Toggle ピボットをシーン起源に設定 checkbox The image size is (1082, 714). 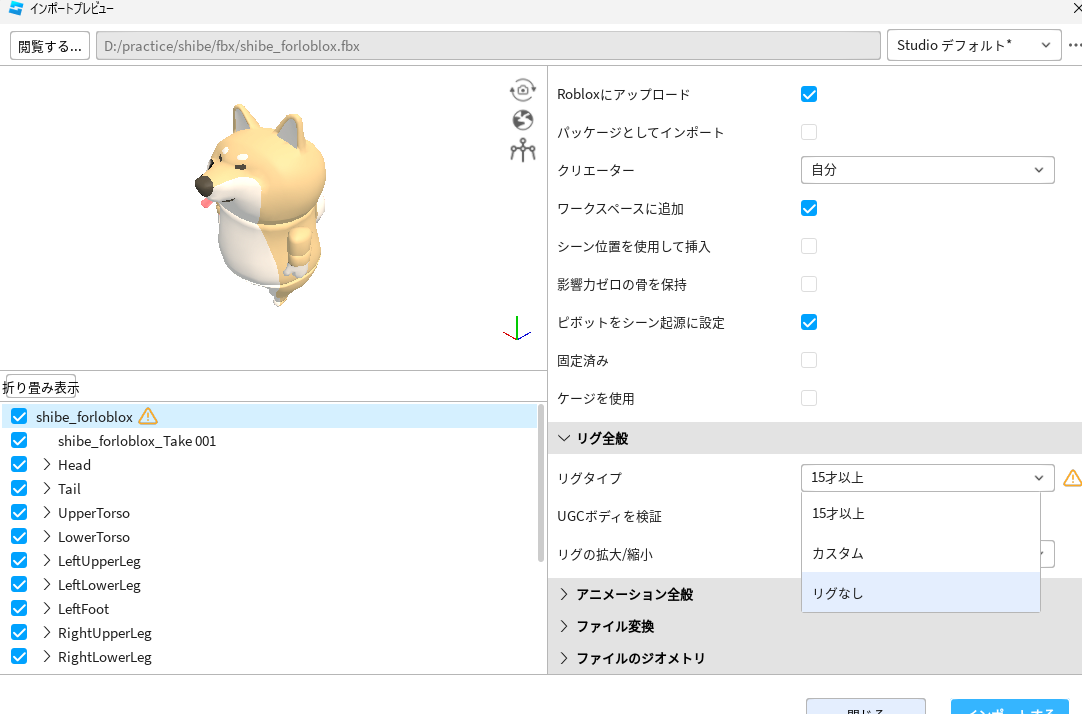pos(809,322)
